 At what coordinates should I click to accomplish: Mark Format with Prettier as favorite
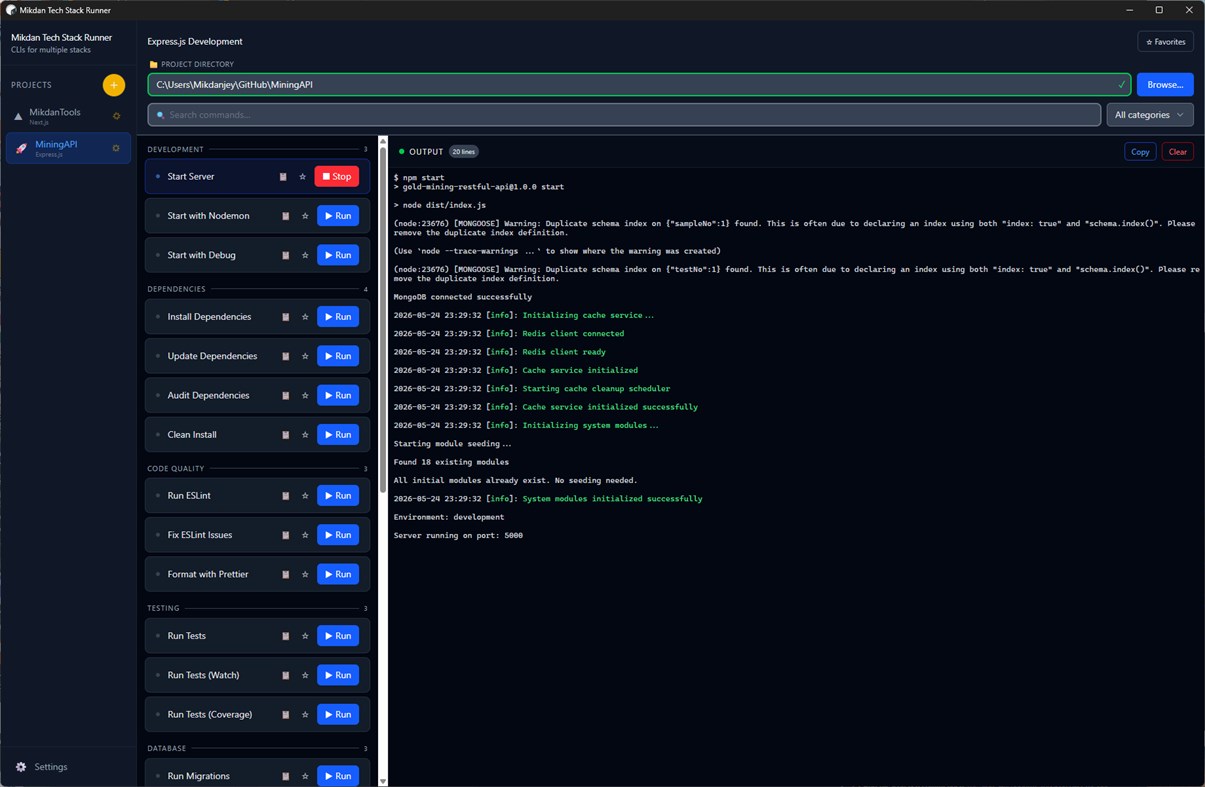click(305, 575)
